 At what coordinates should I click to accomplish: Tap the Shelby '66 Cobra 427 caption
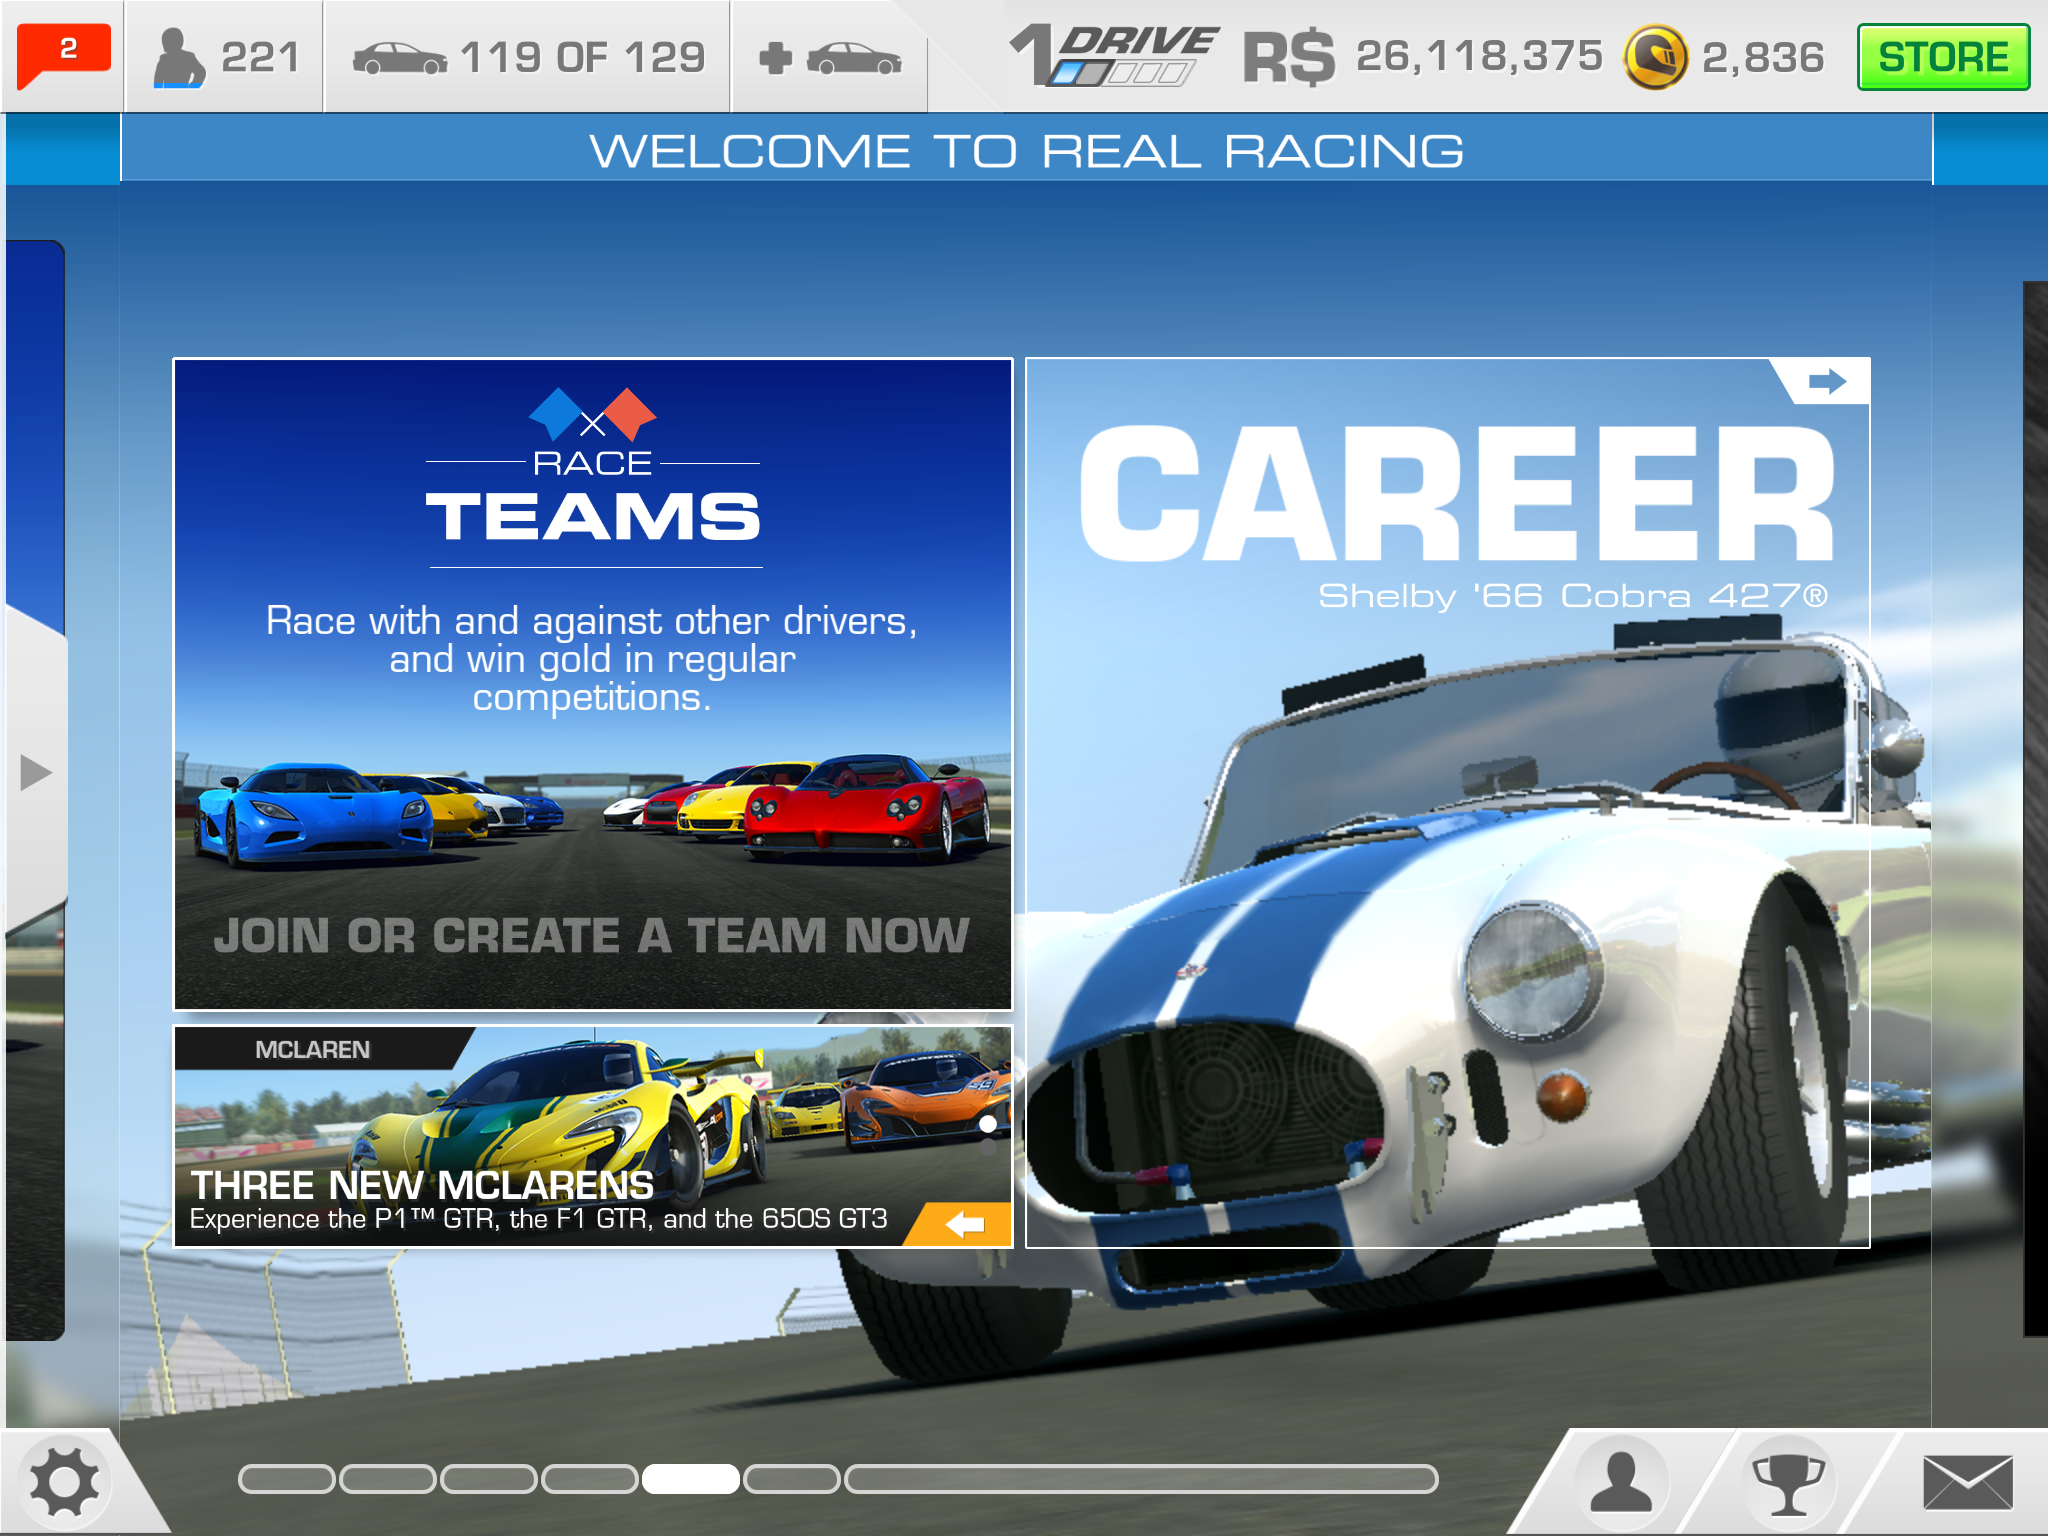point(1573,596)
